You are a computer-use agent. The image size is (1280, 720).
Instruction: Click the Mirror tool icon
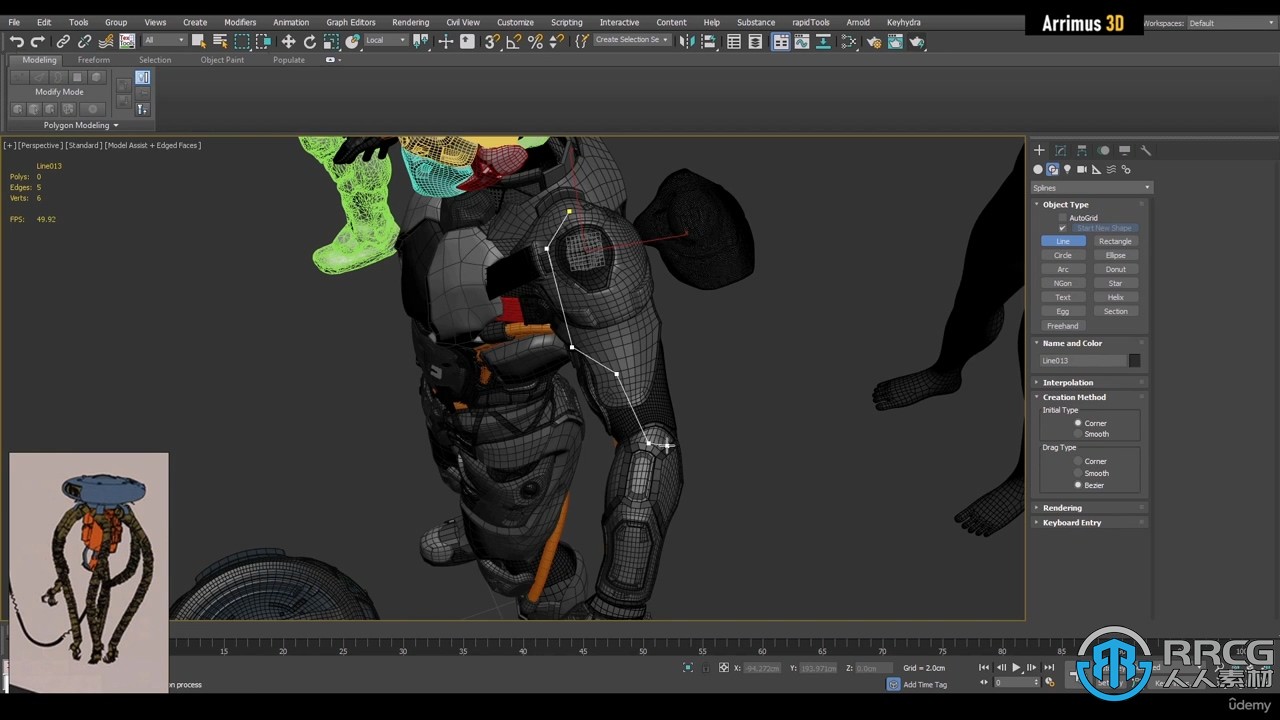[687, 41]
